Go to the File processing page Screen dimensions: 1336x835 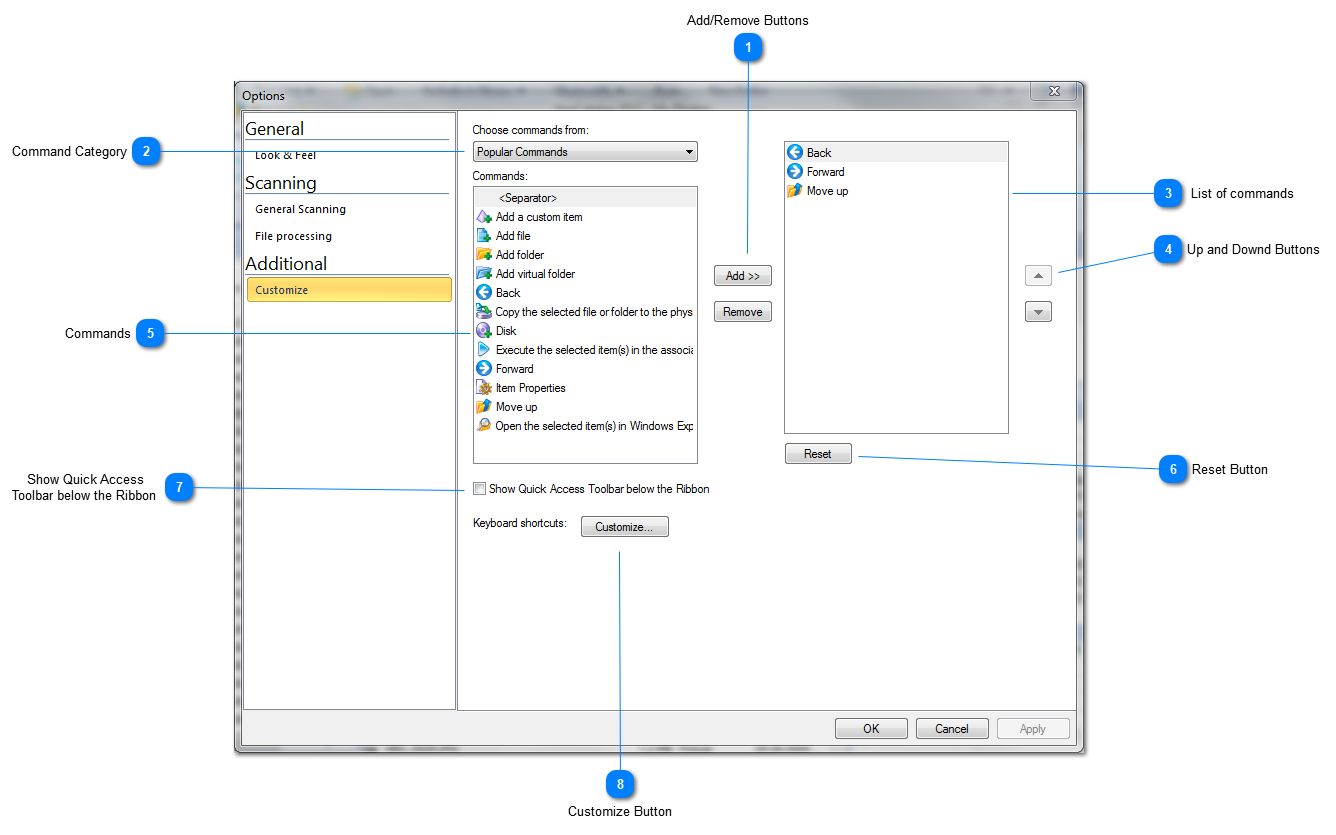pos(293,236)
